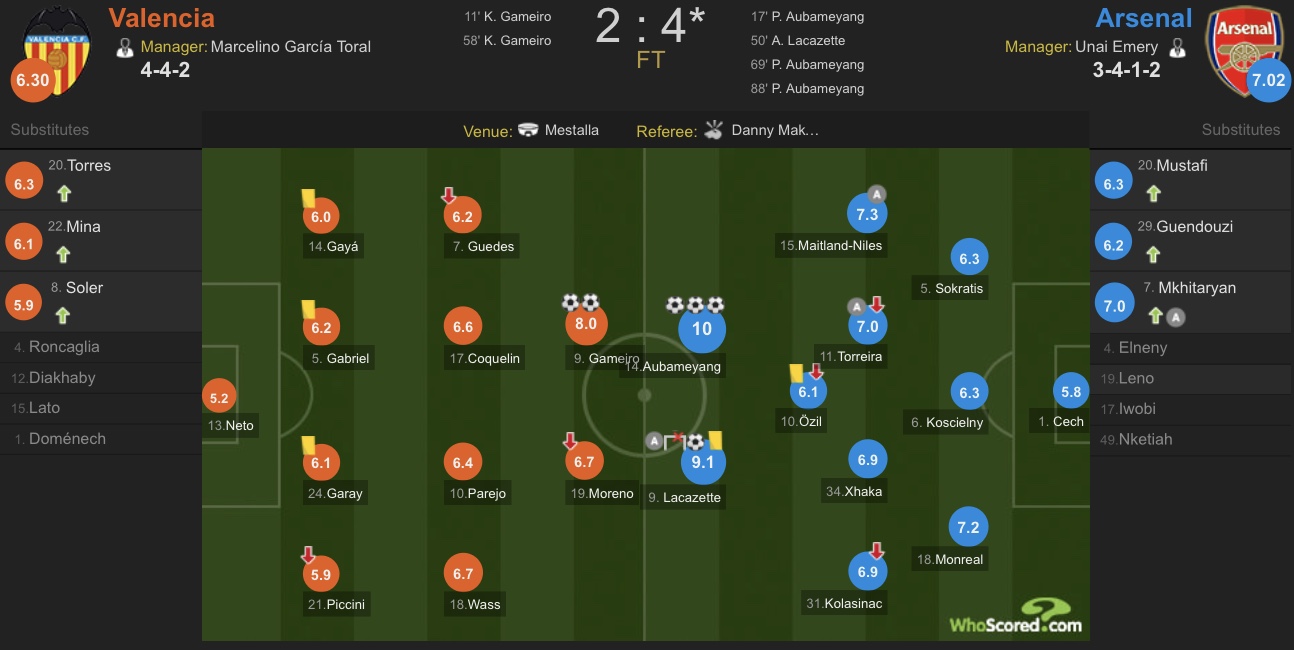
Task: Click Valencia's 6.30 team rating badge
Action: click(32, 80)
